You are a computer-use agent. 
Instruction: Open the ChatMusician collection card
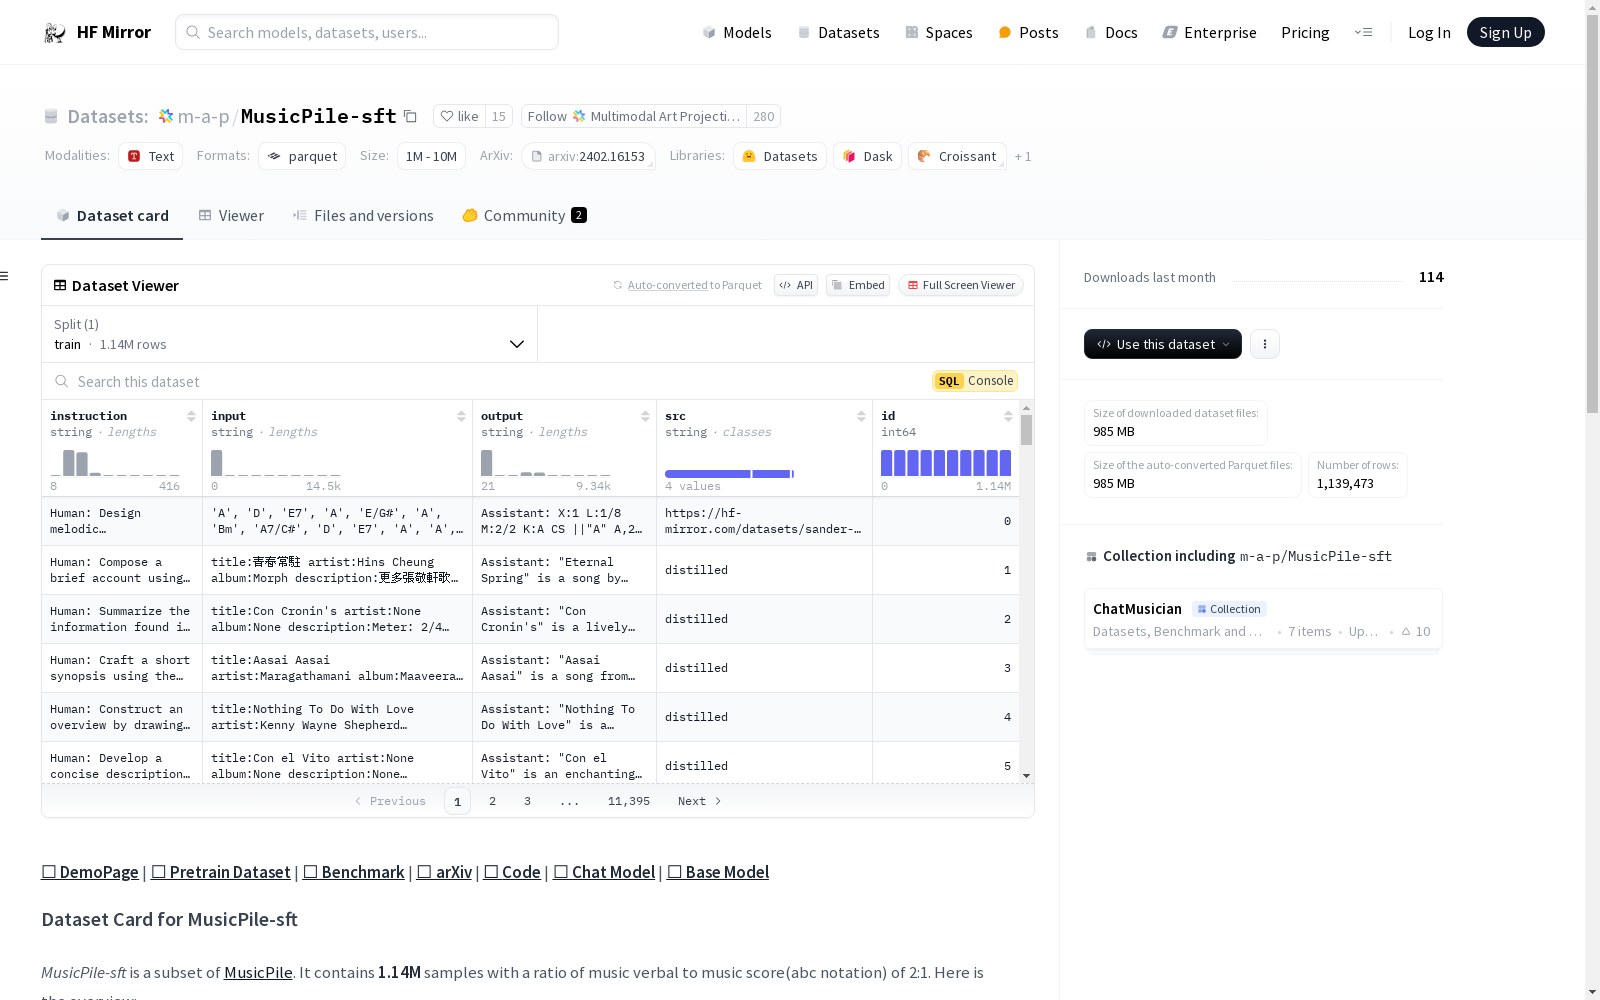tap(1263, 619)
